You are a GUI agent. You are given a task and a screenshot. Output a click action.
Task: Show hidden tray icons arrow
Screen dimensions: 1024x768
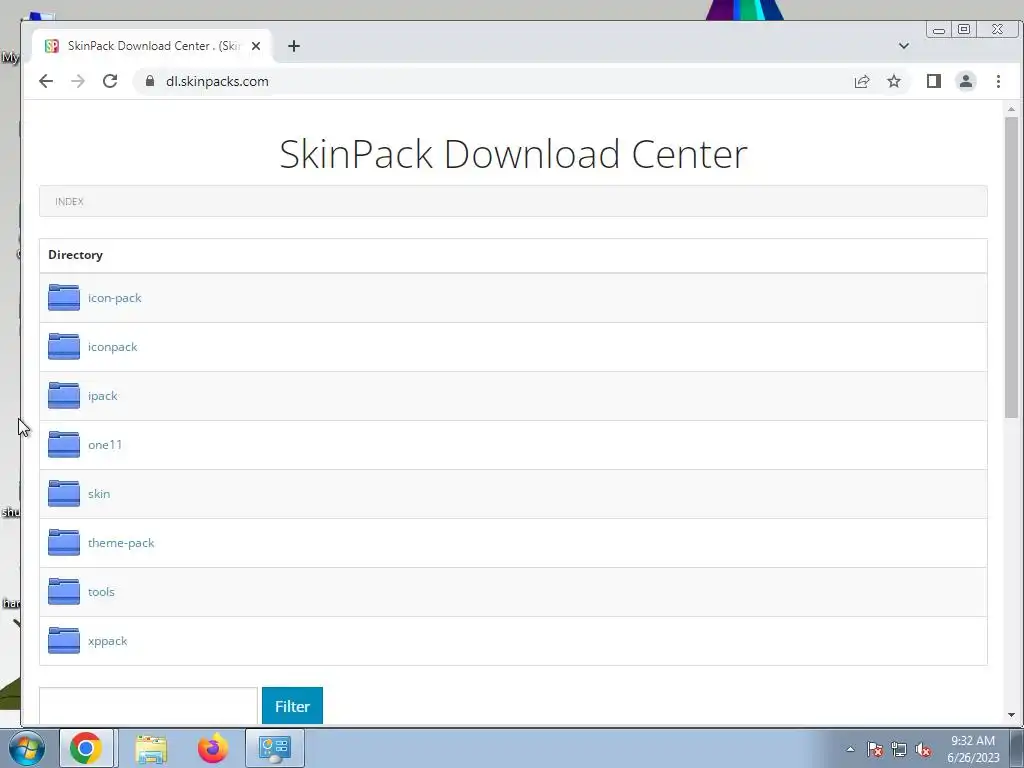pyautogui.click(x=850, y=749)
